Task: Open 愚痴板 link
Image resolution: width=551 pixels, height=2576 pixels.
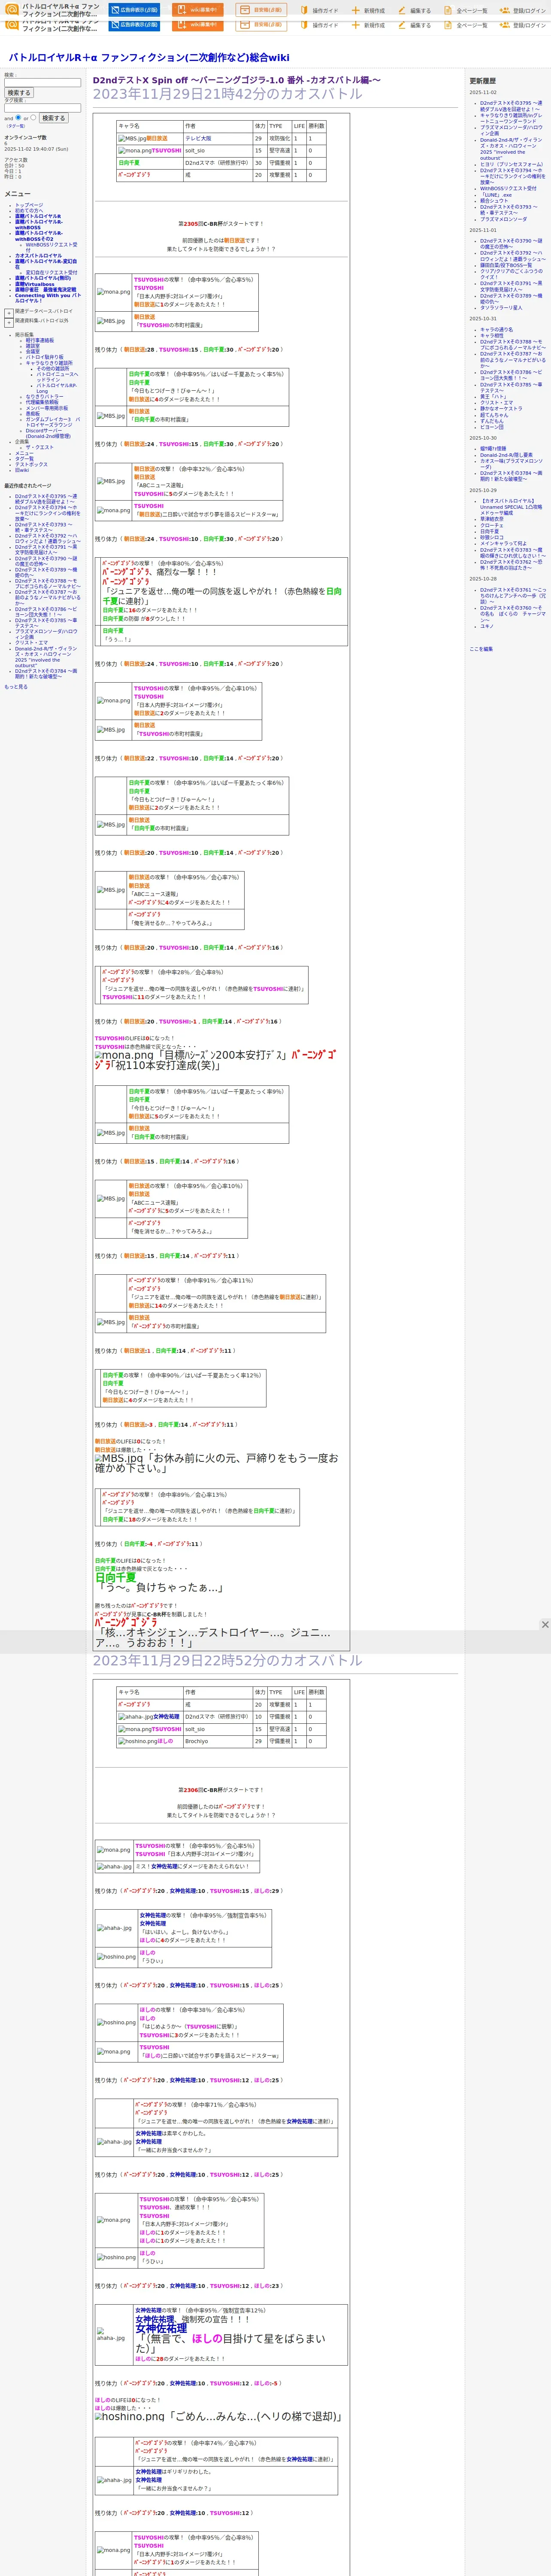Action: pyautogui.click(x=33, y=413)
